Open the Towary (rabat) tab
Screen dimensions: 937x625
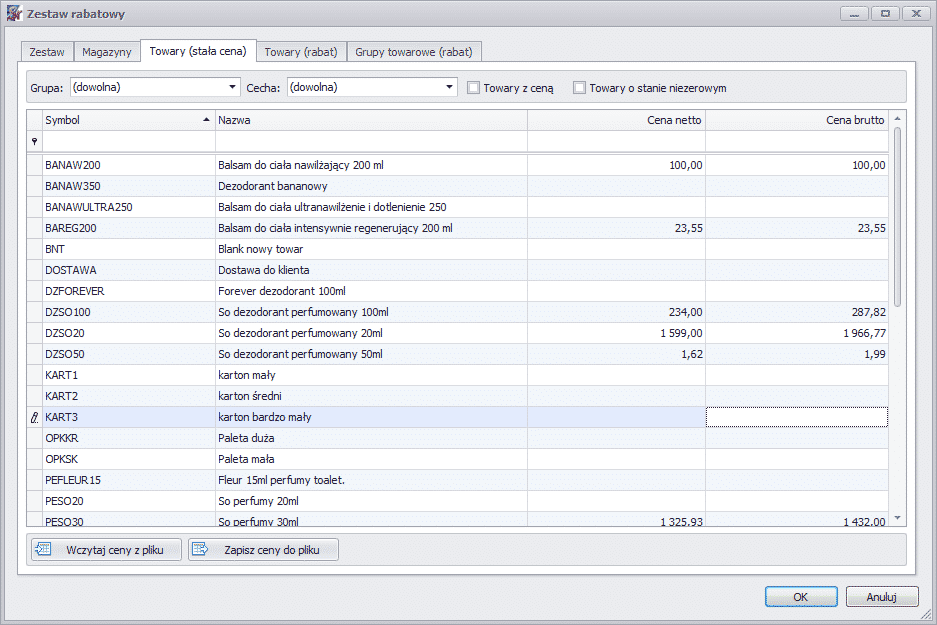[x=301, y=52]
